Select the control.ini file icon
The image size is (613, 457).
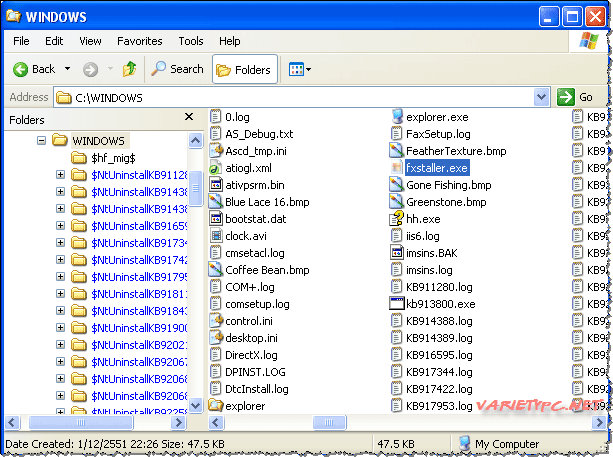point(216,321)
